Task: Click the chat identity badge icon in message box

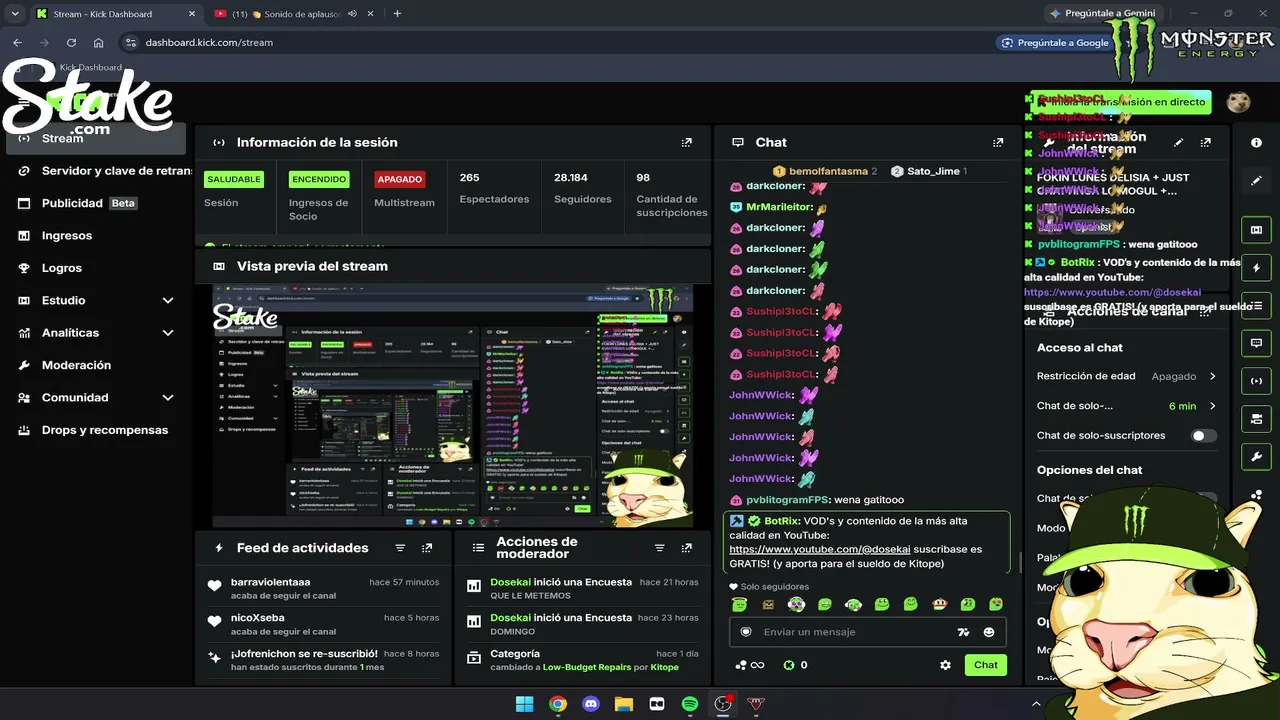Action: (x=746, y=632)
